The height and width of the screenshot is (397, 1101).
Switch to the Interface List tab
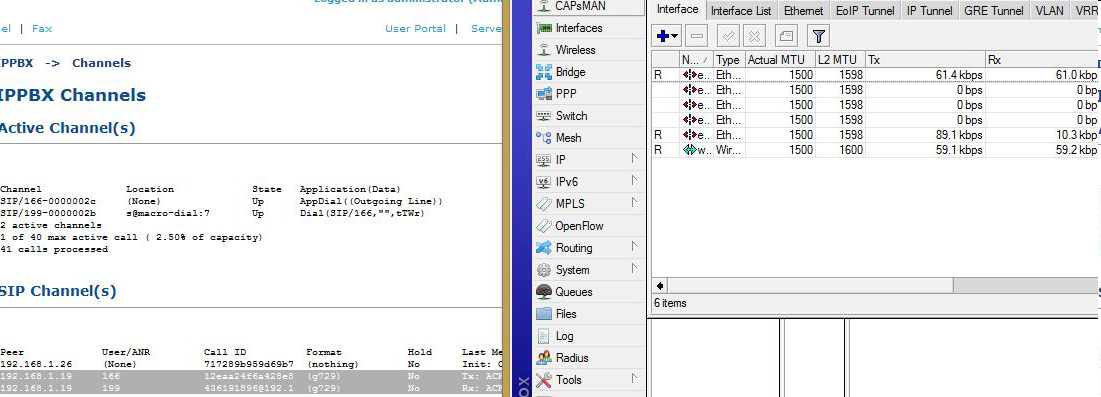pyautogui.click(x=741, y=11)
